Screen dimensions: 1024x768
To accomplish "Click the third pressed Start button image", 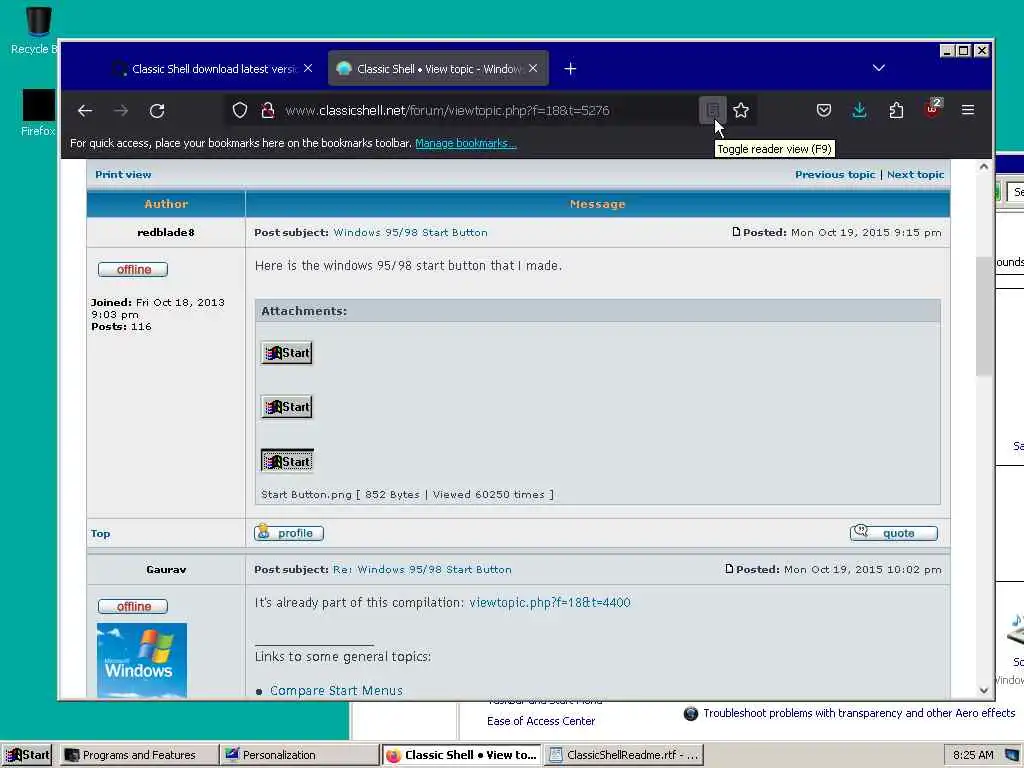I will [287, 461].
